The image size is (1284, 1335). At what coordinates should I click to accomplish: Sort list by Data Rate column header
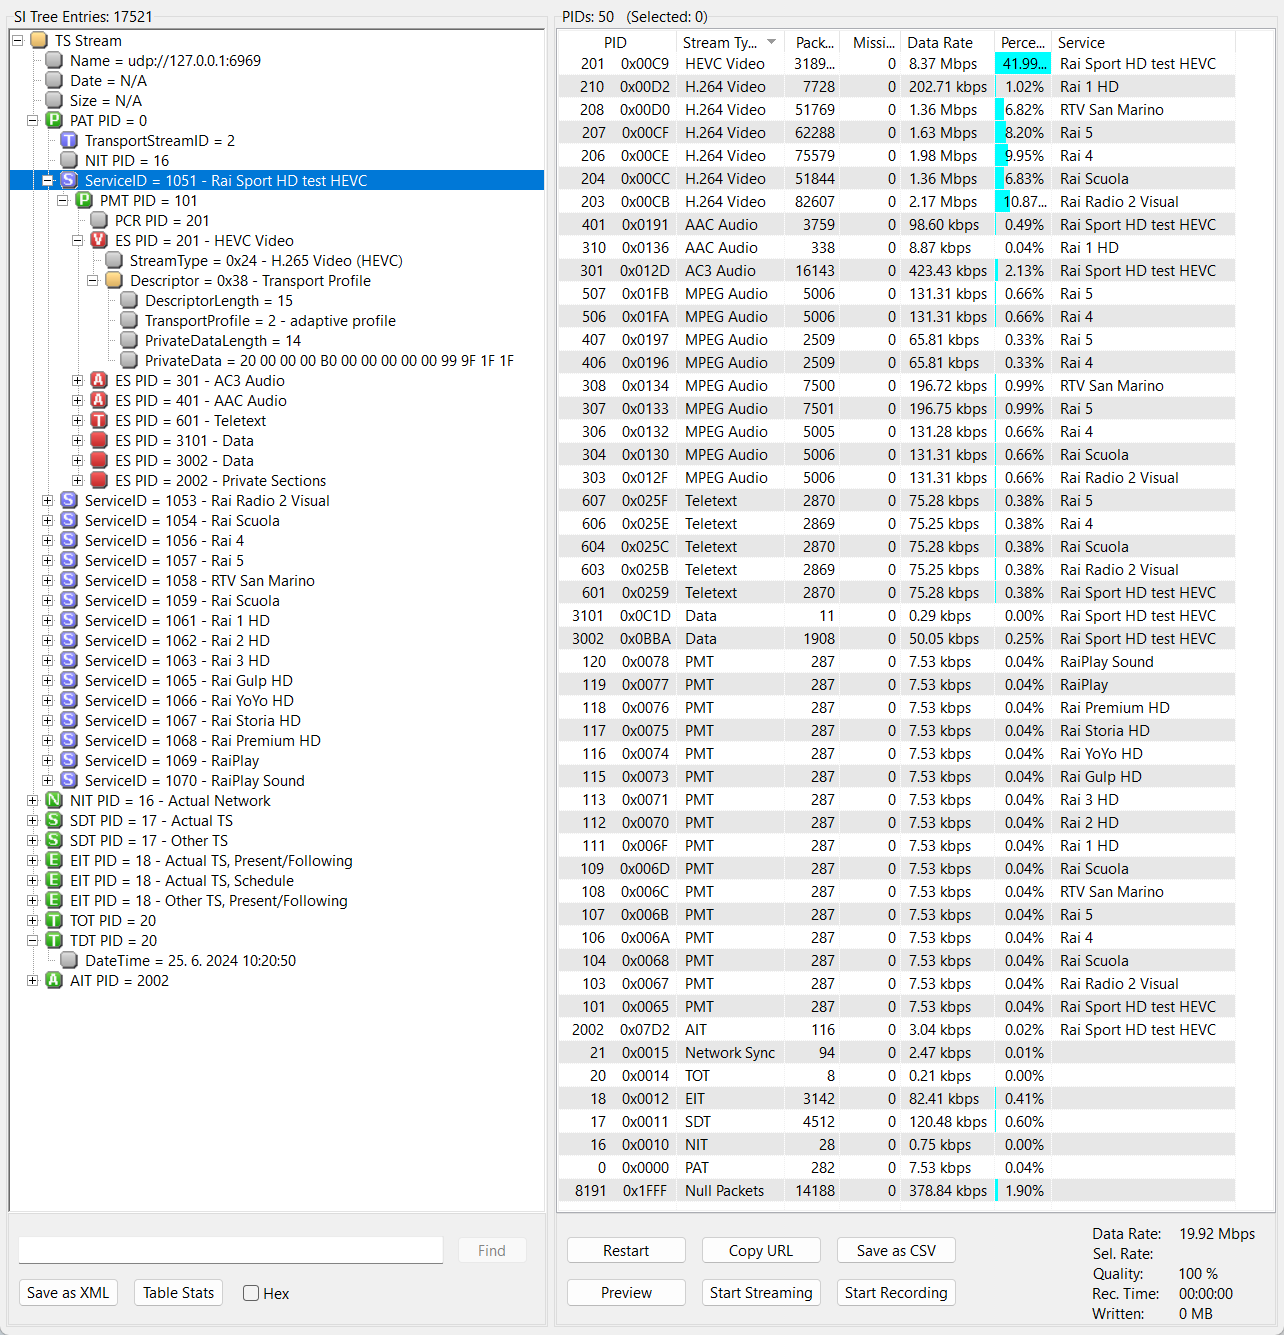pos(947,42)
